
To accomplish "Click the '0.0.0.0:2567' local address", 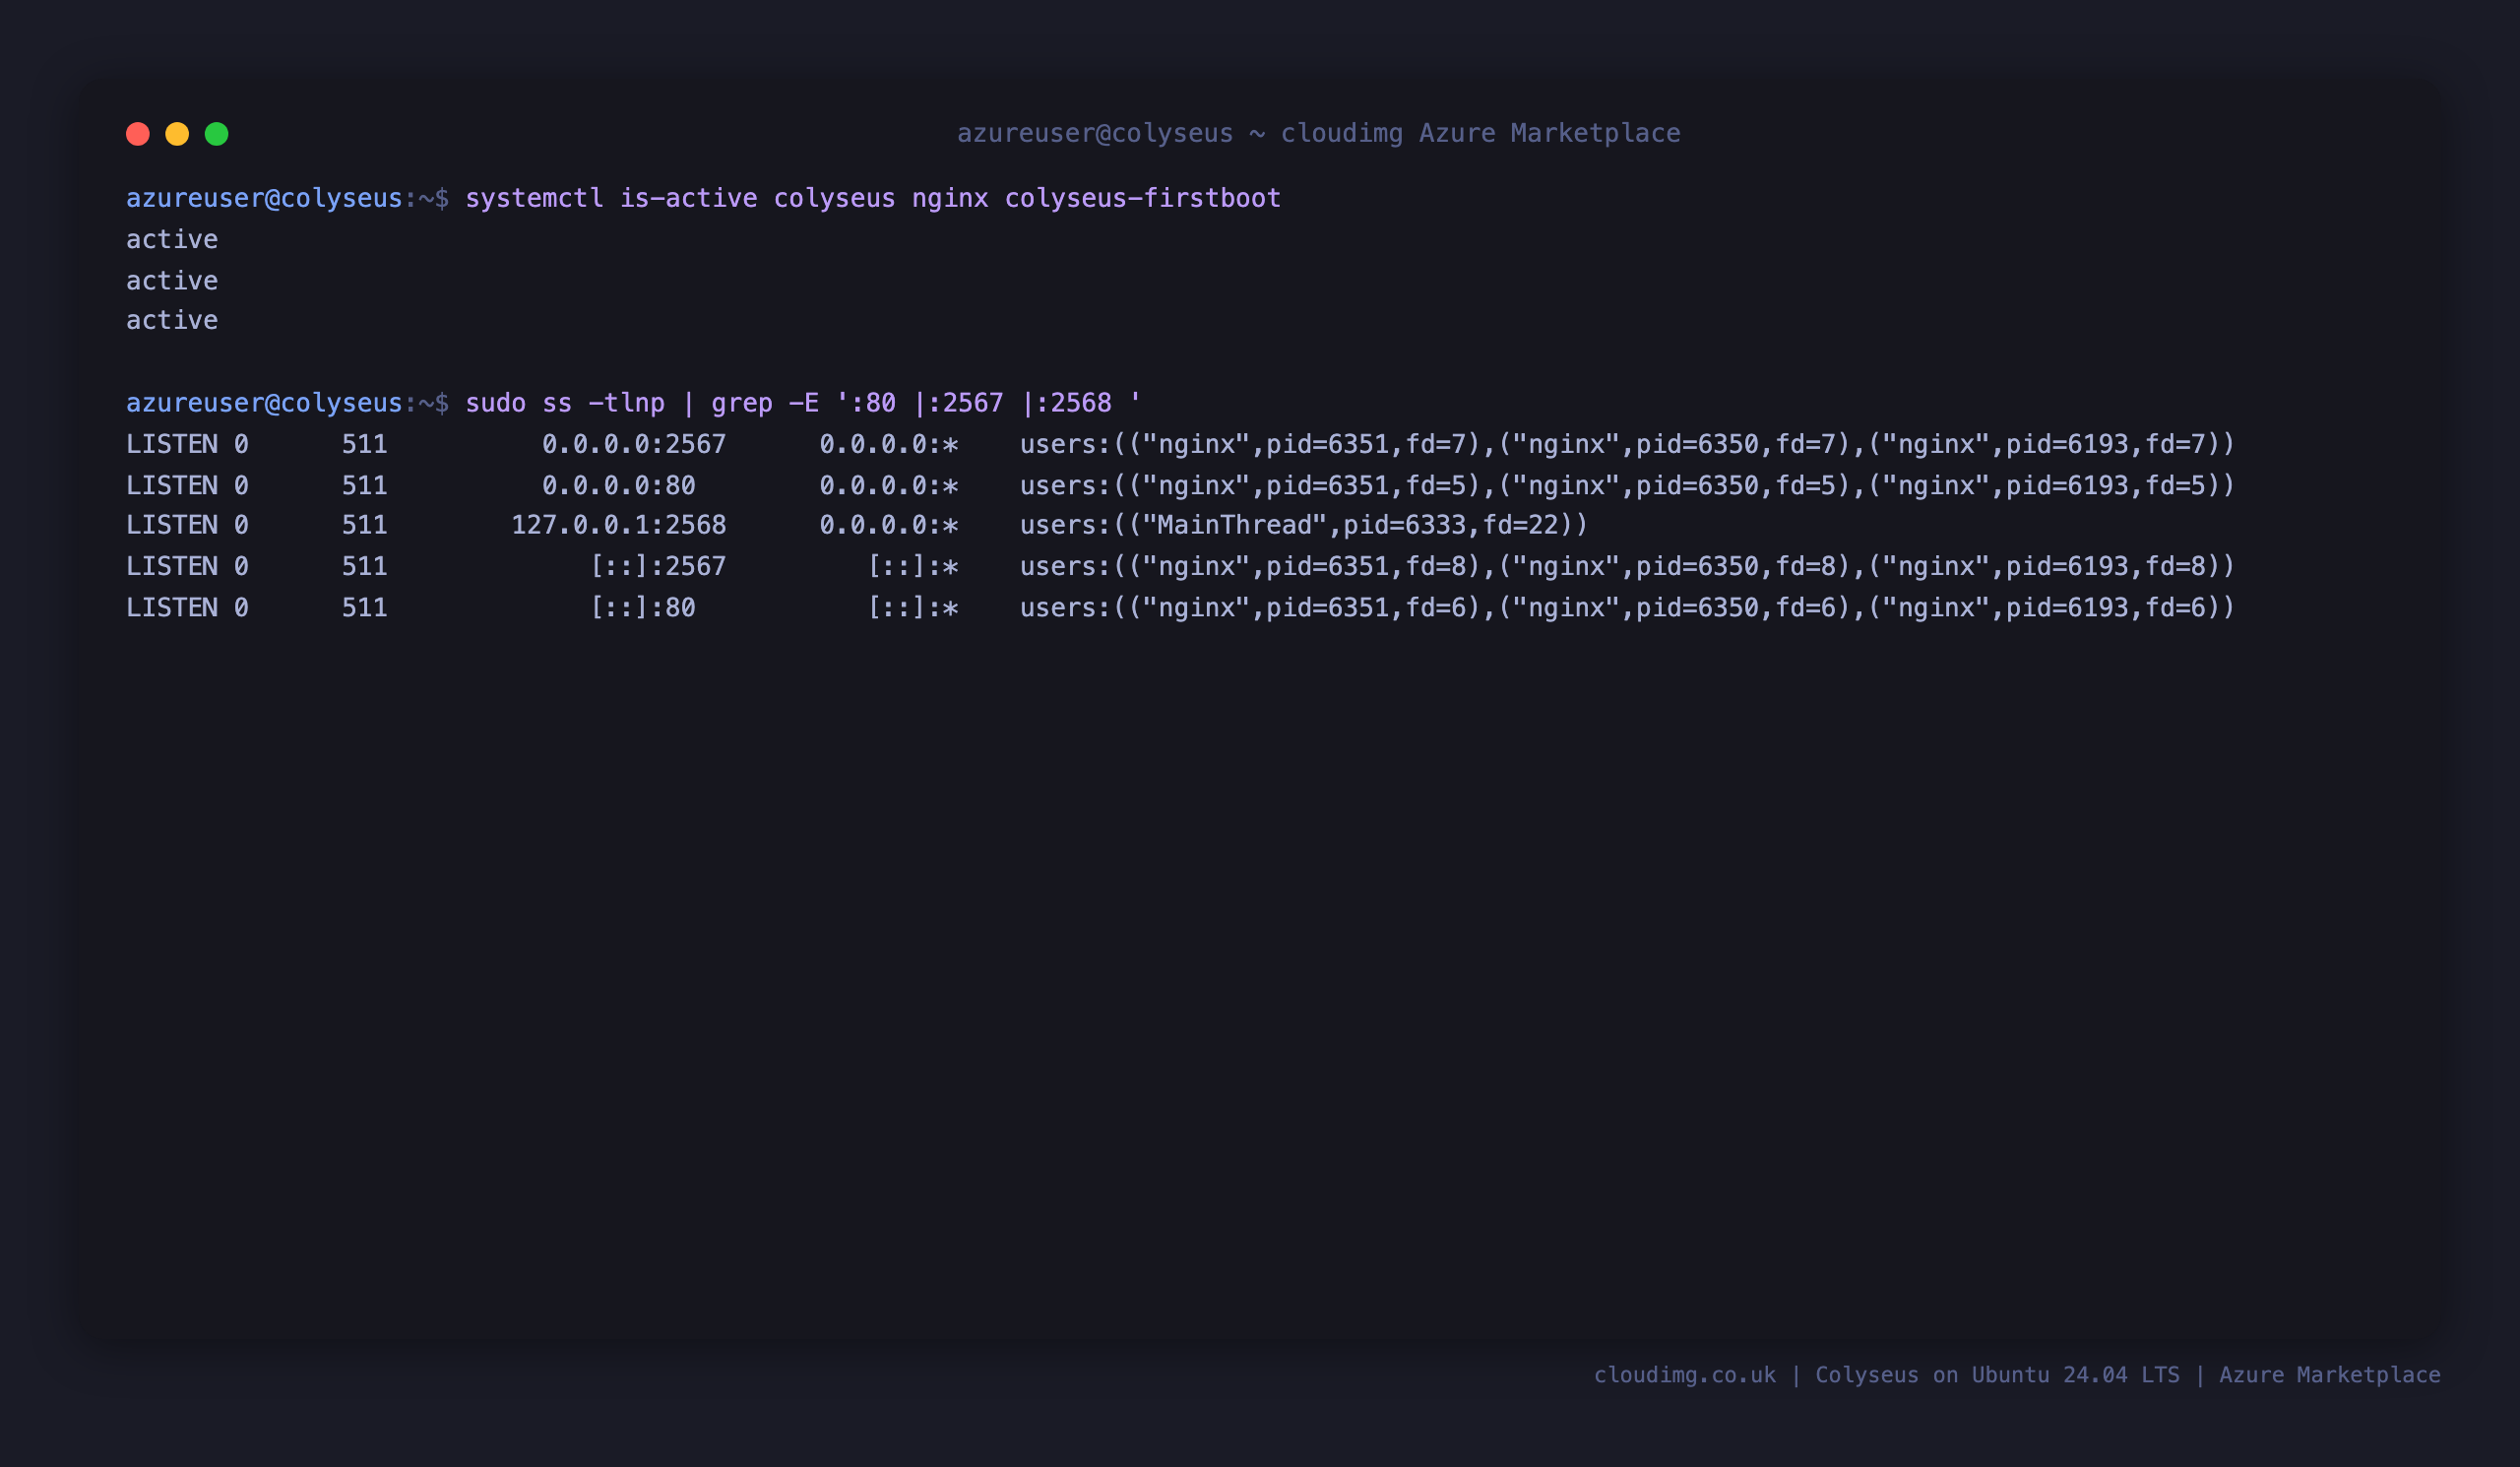I will [634, 444].
